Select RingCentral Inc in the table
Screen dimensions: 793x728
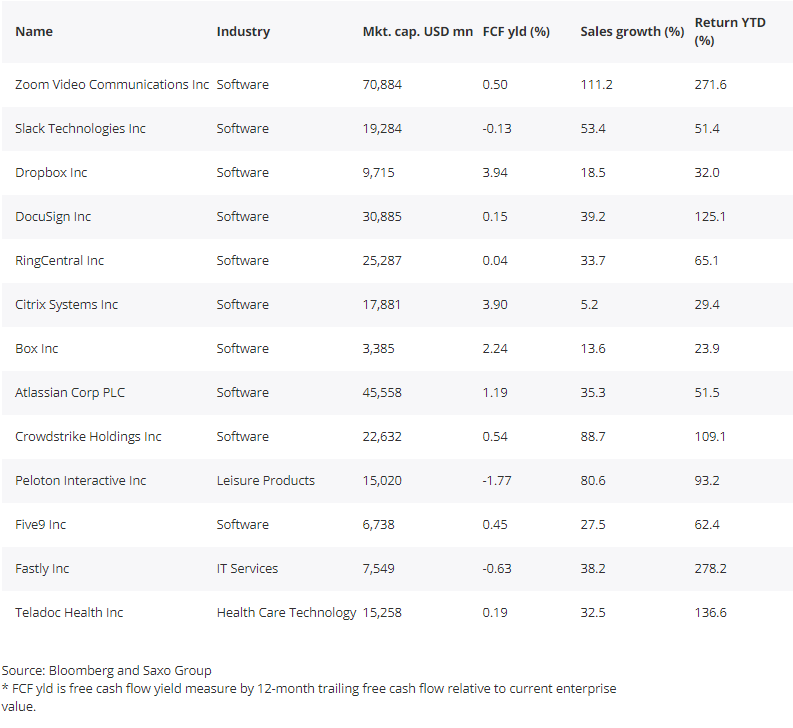coord(60,261)
